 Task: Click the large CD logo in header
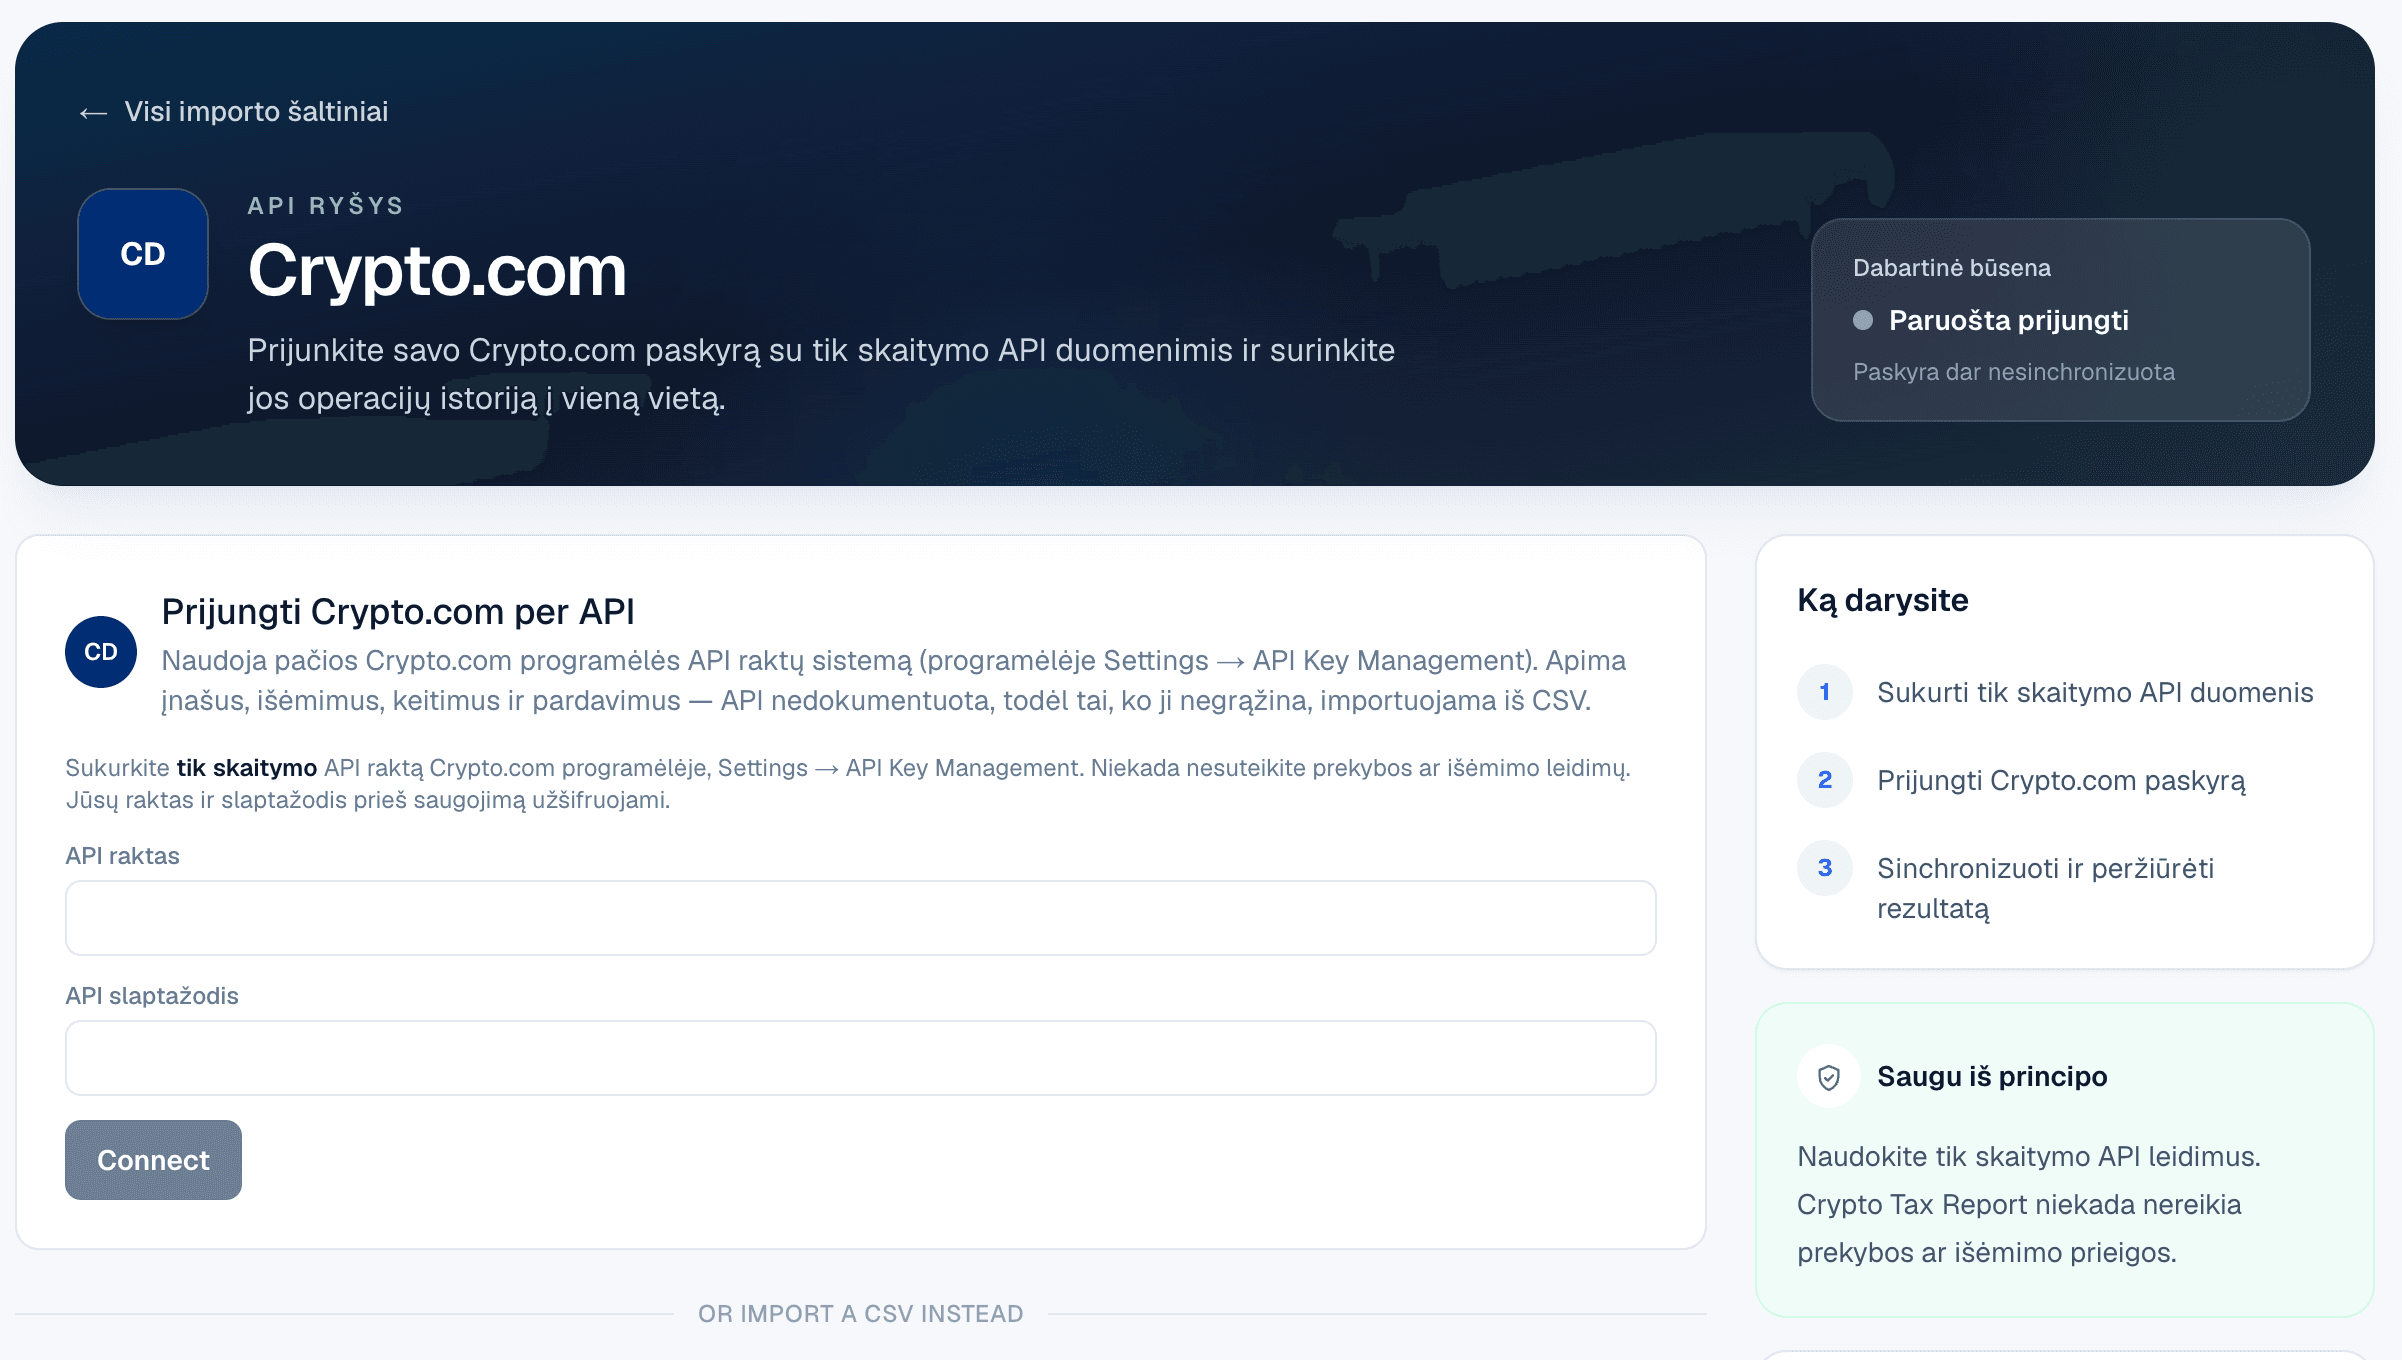pos(143,254)
